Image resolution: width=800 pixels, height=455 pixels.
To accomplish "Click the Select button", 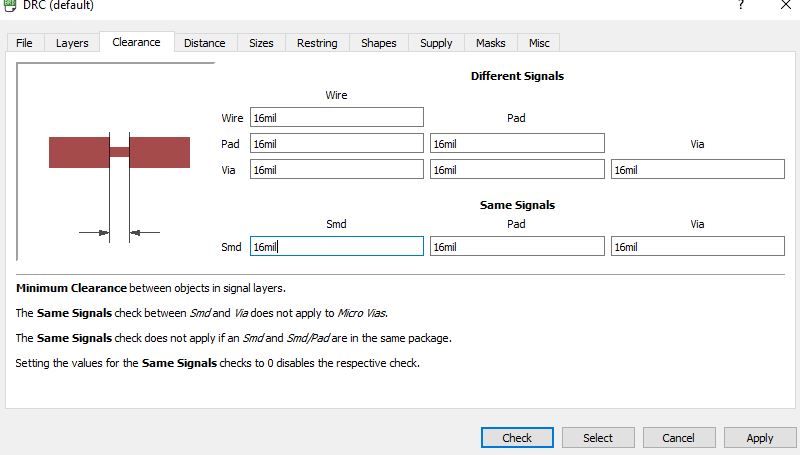I will 598,438.
